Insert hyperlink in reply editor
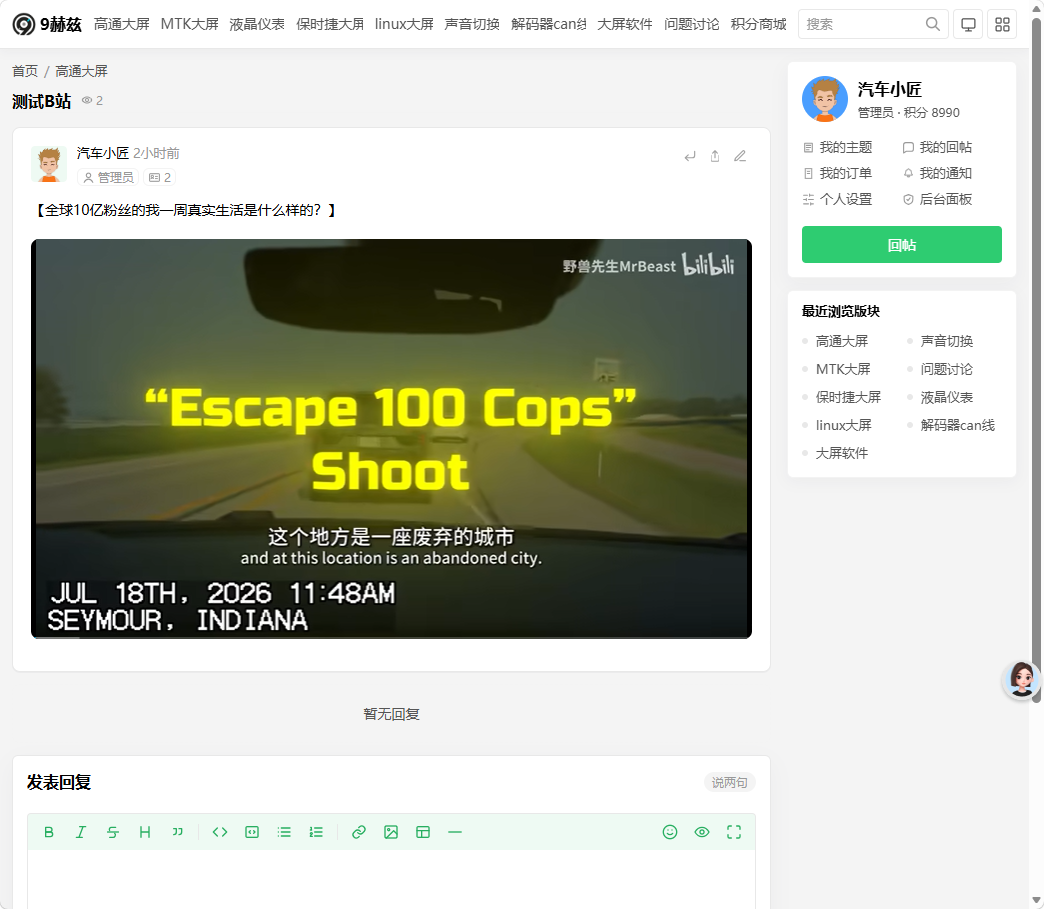Image resolution: width=1044 pixels, height=909 pixels. 359,832
